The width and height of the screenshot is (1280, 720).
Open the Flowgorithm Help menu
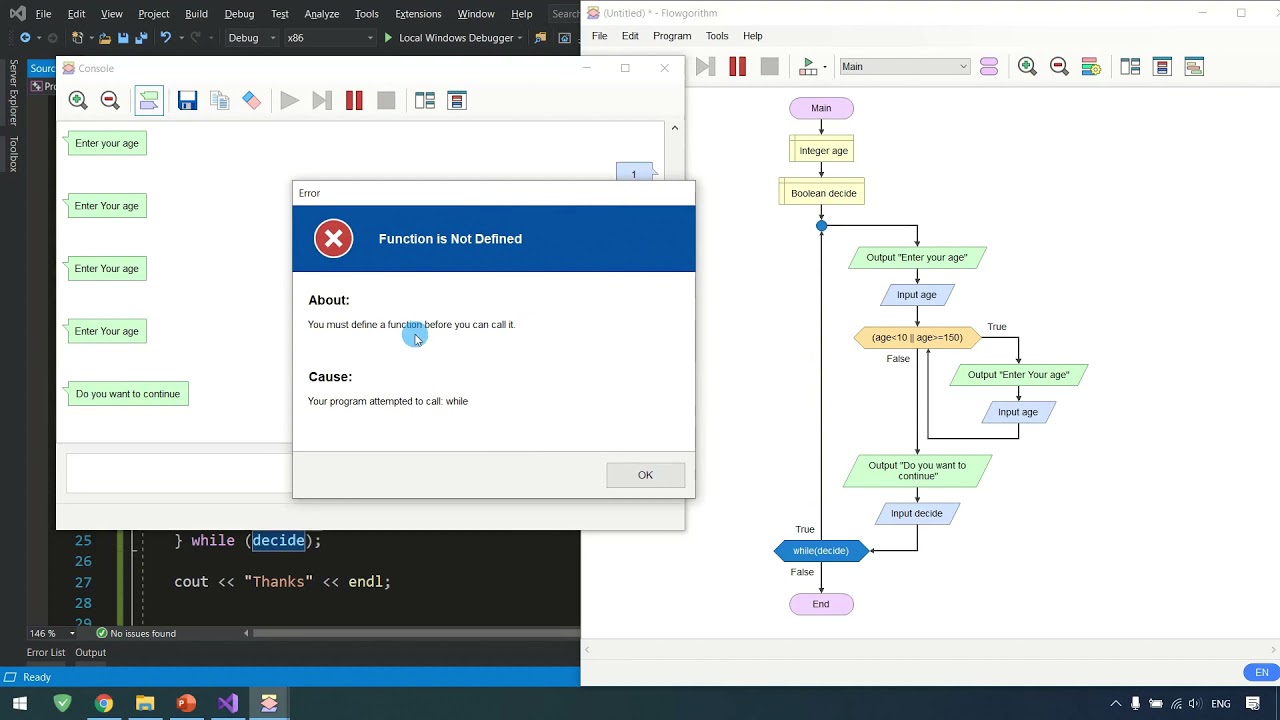pyautogui.click(x=753, y=36)
